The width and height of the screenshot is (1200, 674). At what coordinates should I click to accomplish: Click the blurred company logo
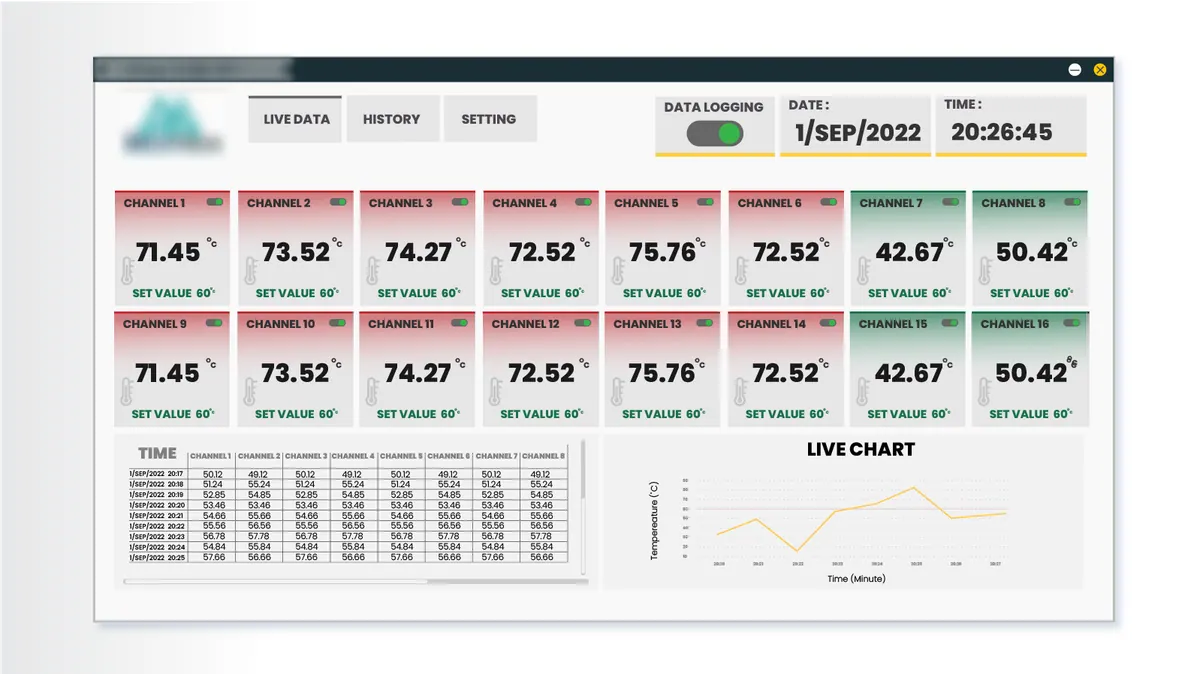172,124
